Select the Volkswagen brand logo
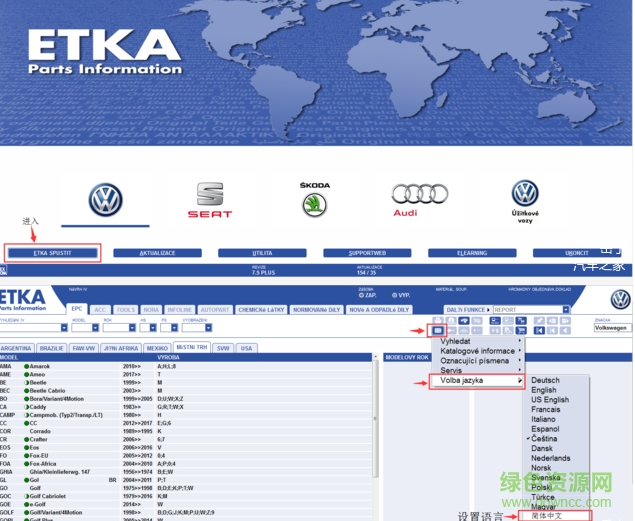The image size is (635, 521). [104, 200]
